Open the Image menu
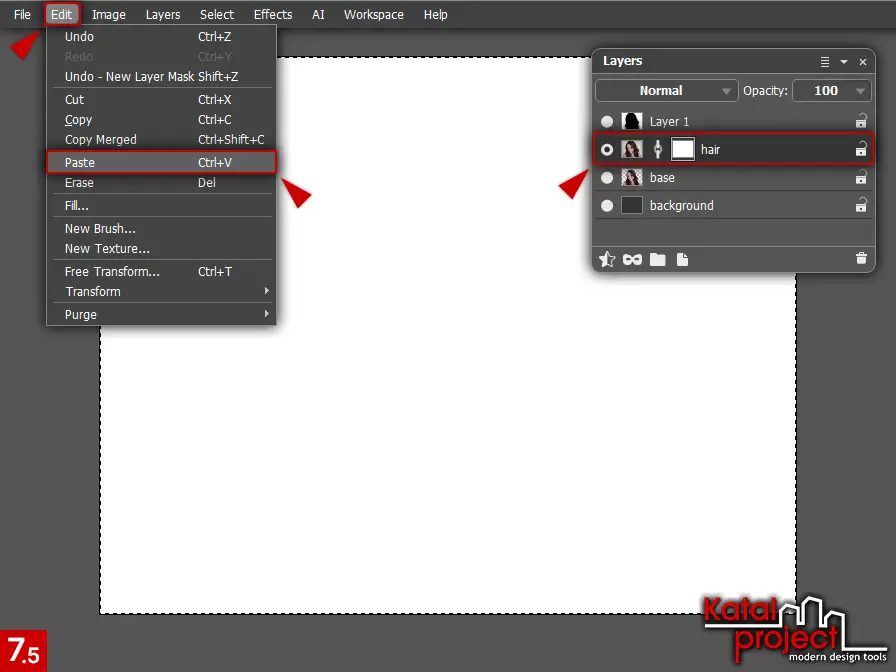 (x=108, y=14)
